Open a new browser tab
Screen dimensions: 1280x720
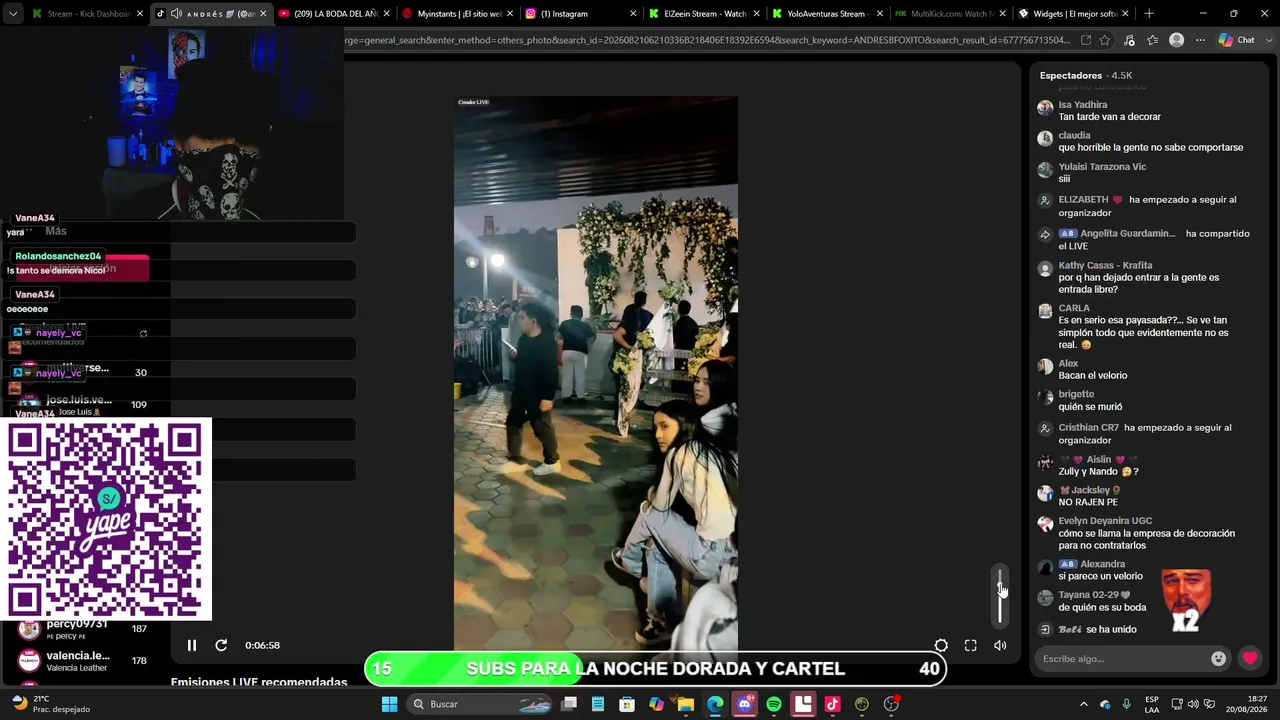pyautogui.click(x=1149, y=14)
